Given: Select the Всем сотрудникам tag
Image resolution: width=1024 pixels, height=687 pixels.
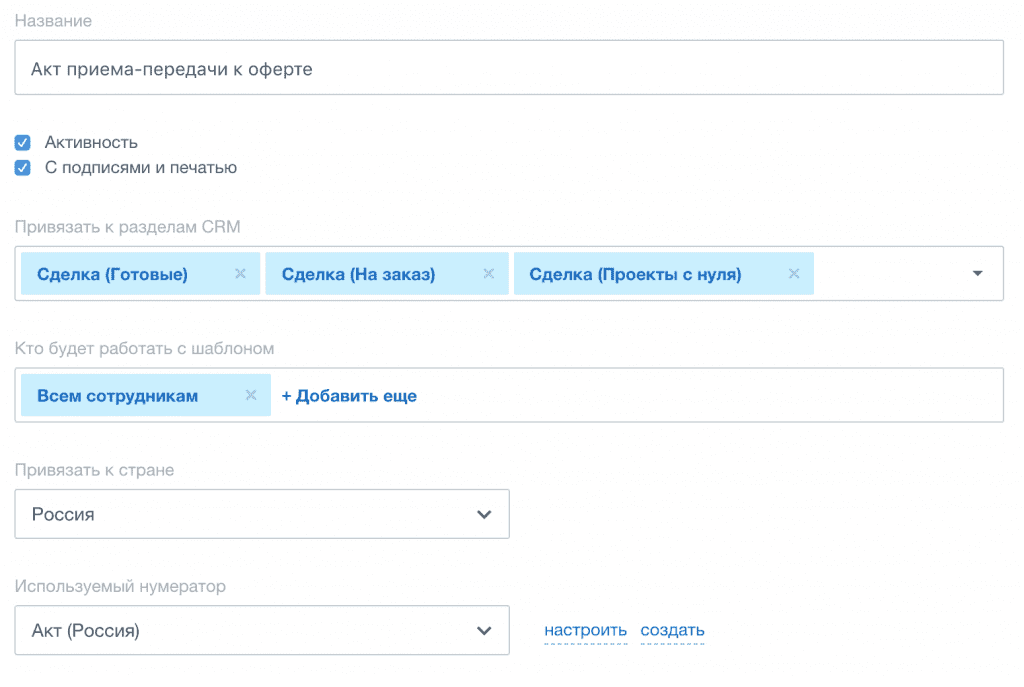Looking at the screenshot, I should 117,395.
